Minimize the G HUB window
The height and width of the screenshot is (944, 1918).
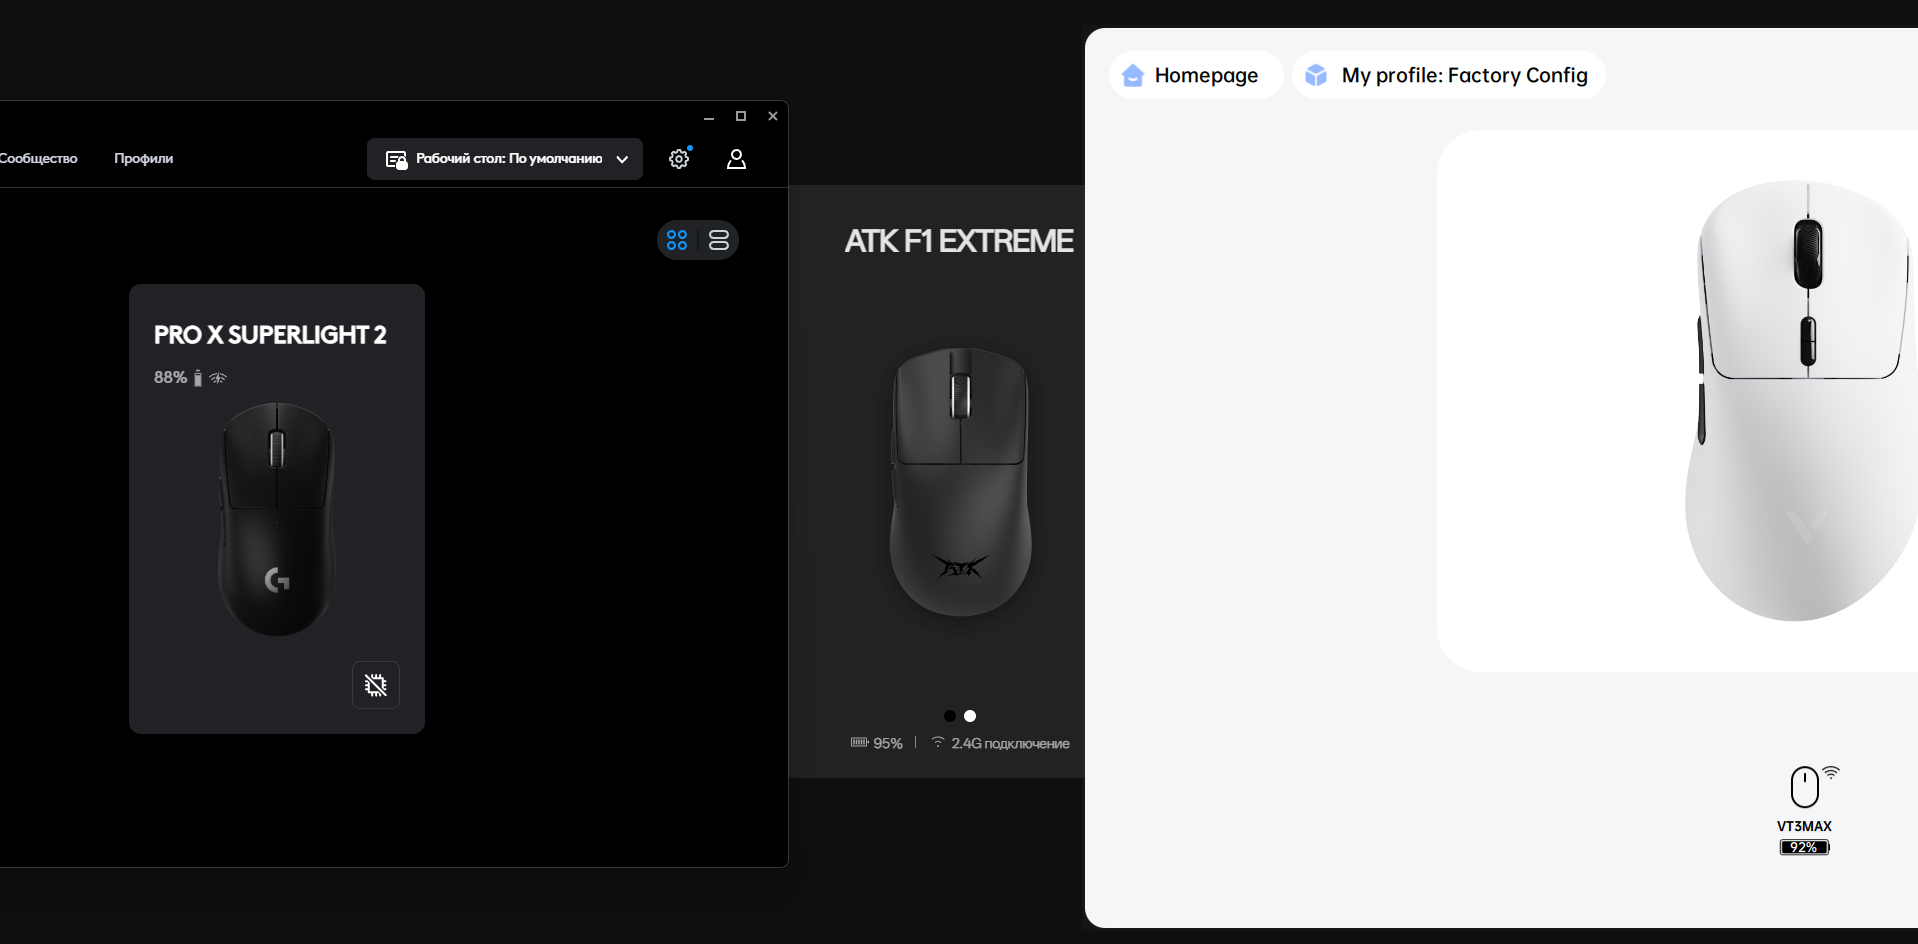click(x=709, y=117)
